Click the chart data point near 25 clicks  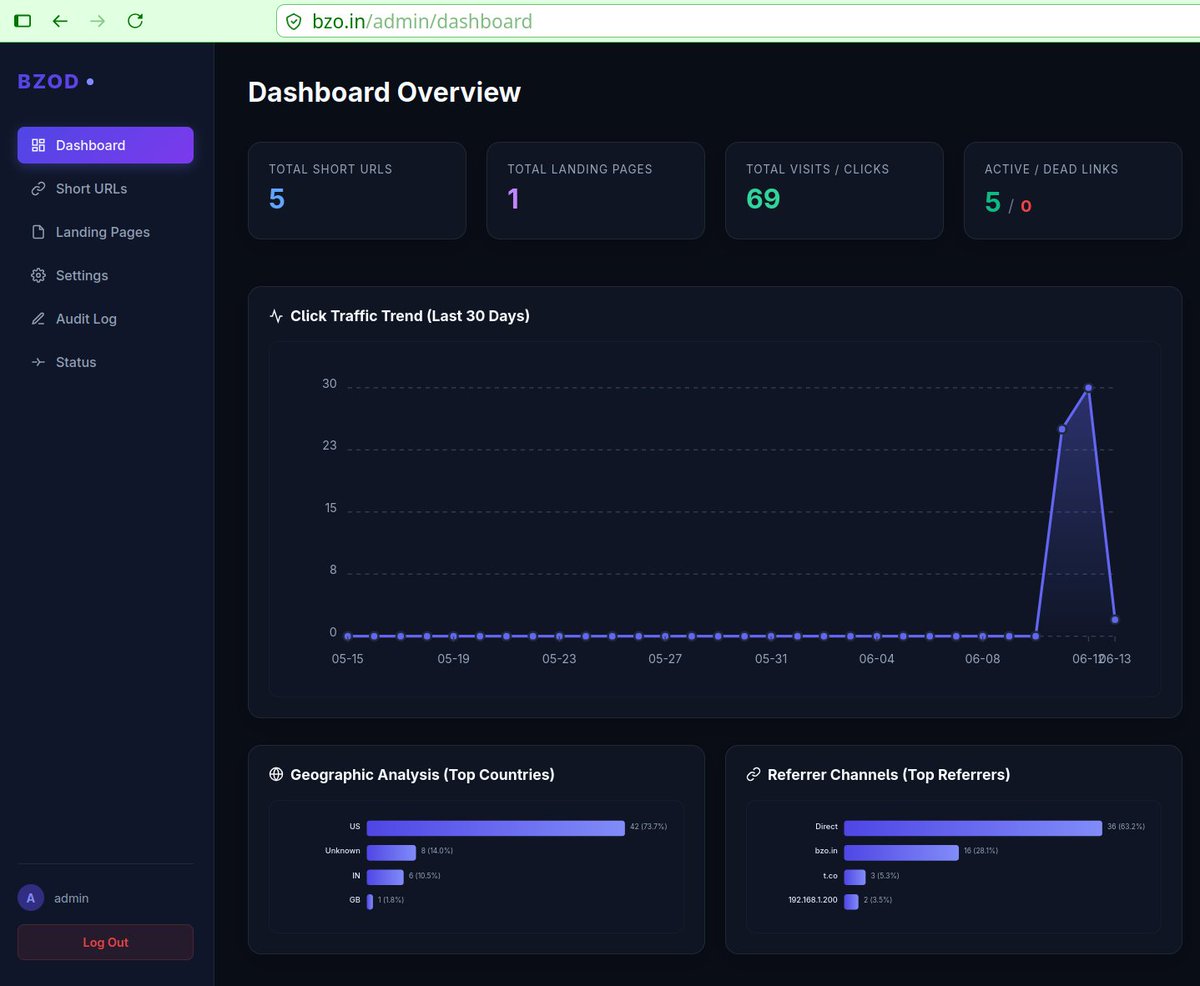point(1062,429)
